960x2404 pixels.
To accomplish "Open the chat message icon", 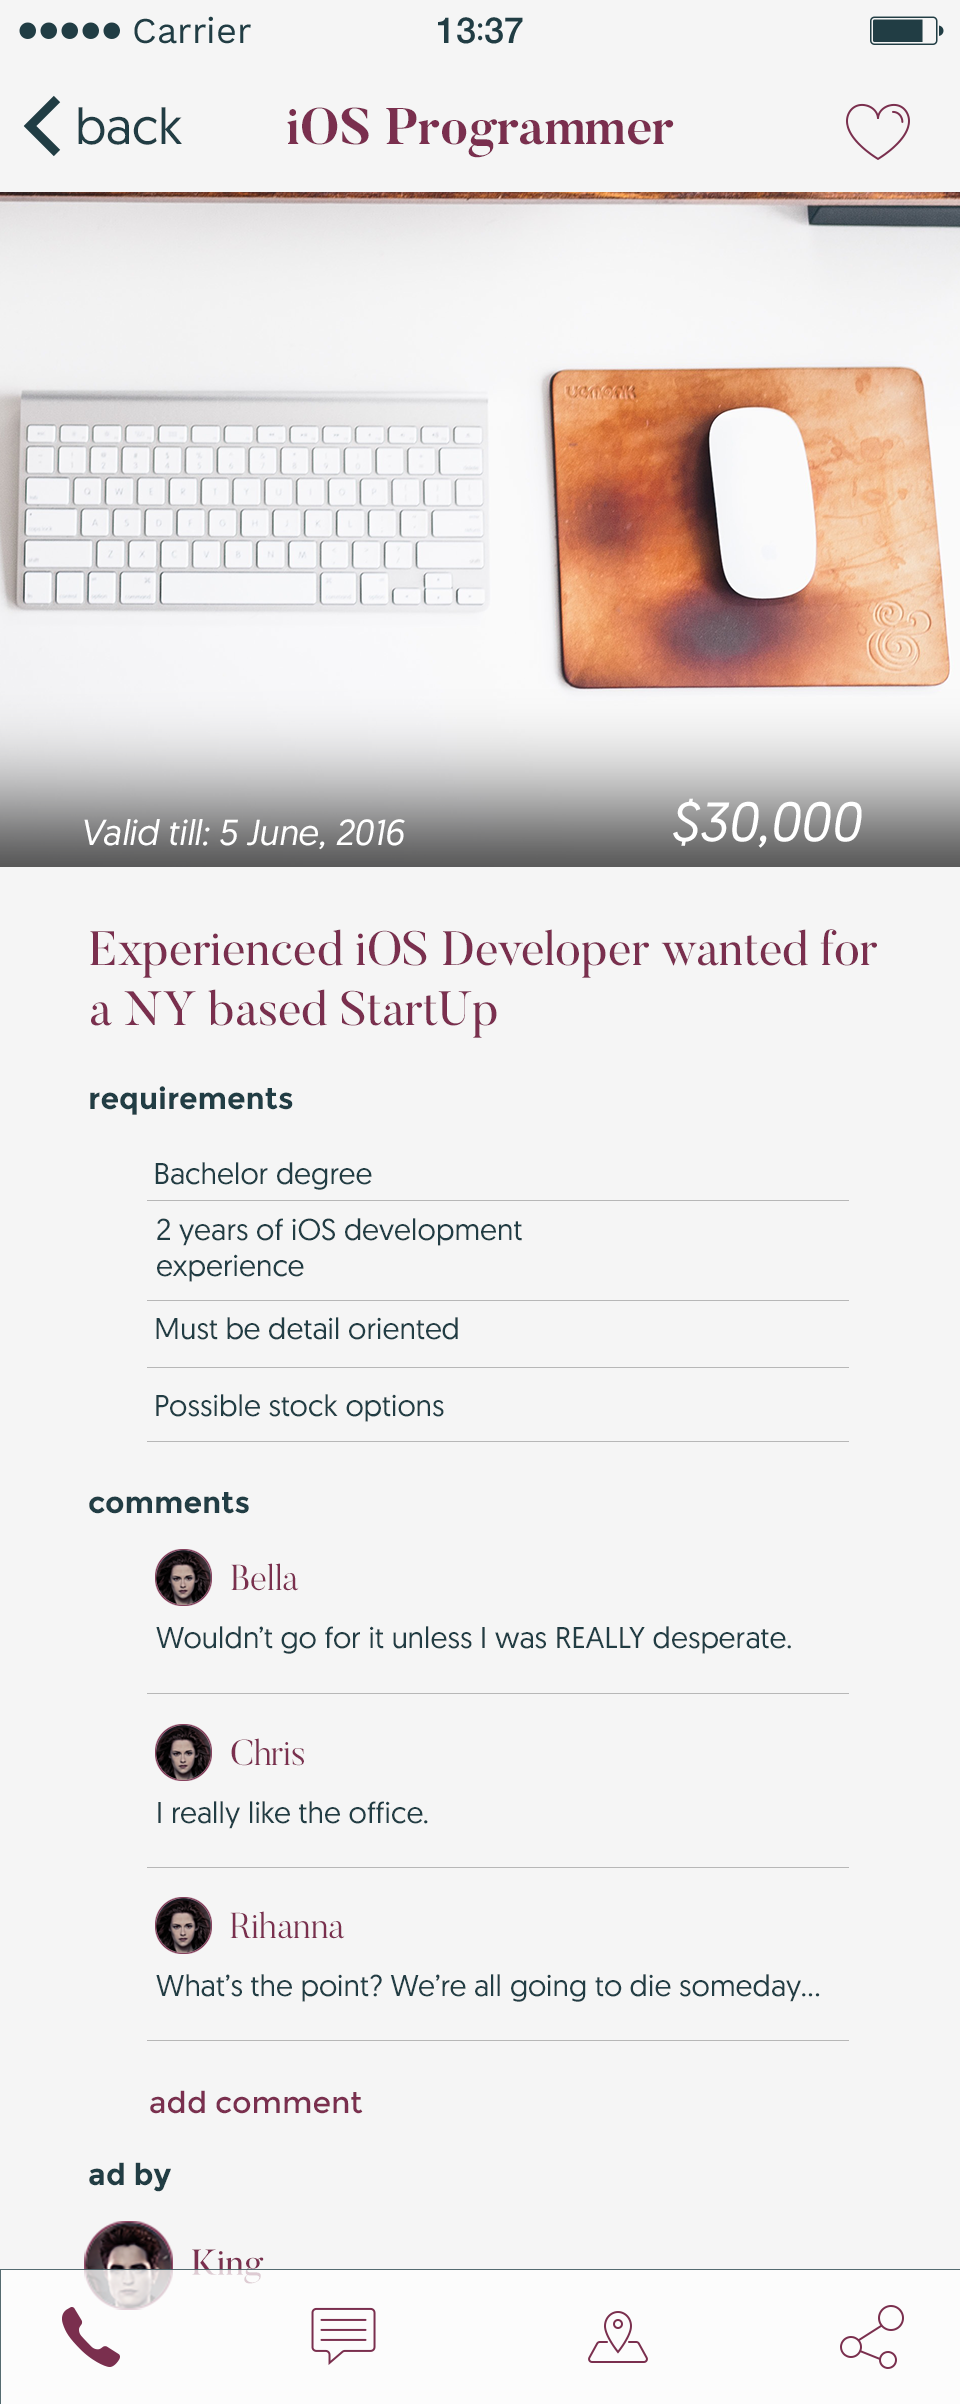I will (x=343, y=2335).
